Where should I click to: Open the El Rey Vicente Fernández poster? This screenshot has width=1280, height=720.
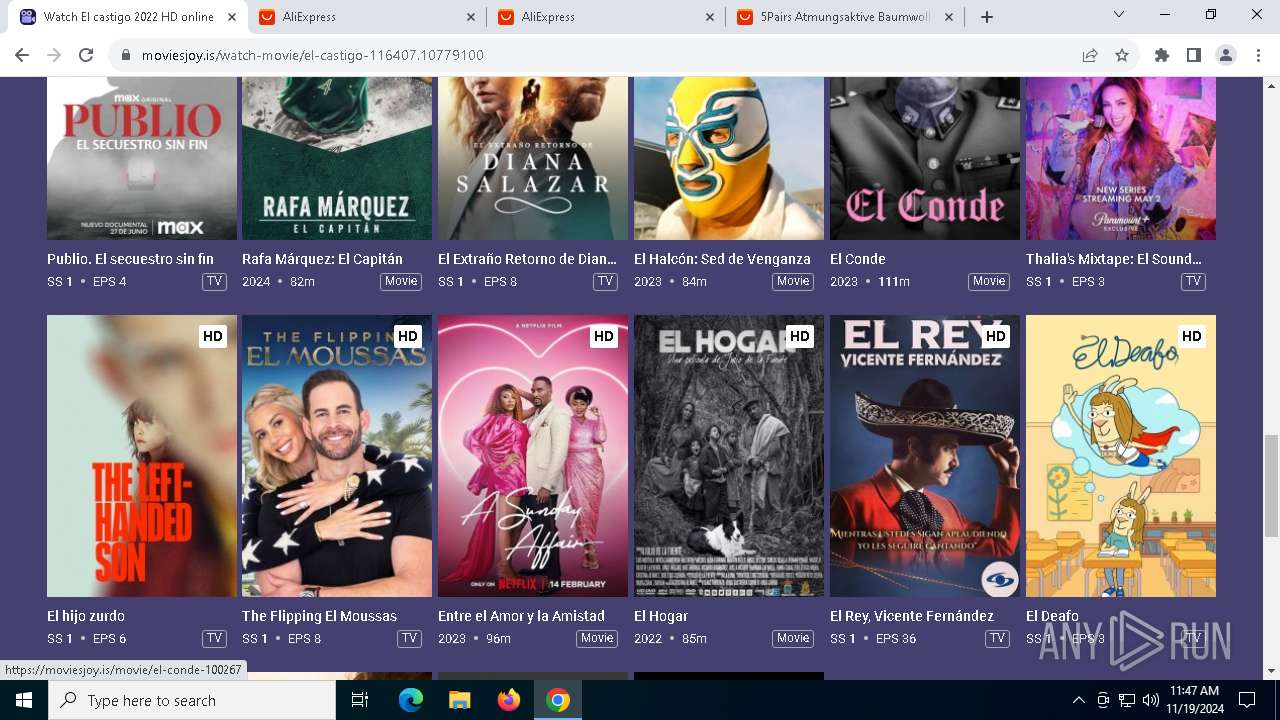pyautogui.click(x=925, y=456)
